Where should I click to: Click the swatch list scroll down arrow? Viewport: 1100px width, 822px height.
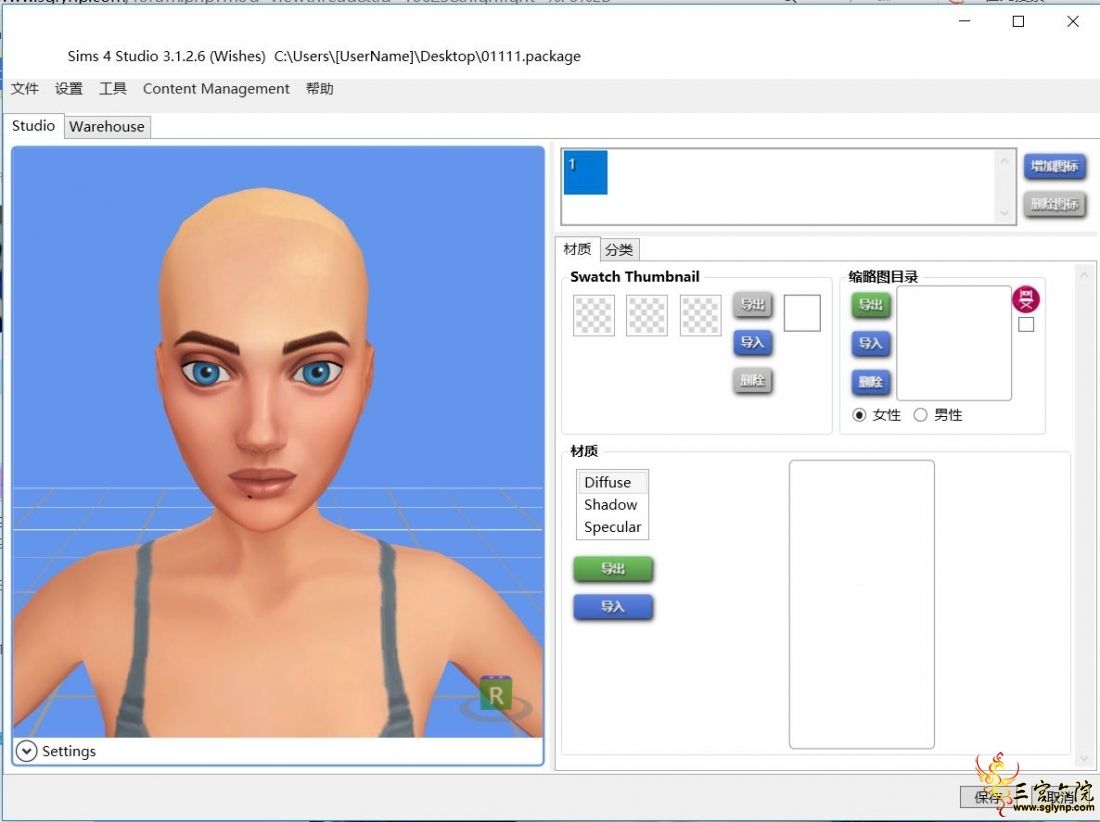(x=1005, y=213)
